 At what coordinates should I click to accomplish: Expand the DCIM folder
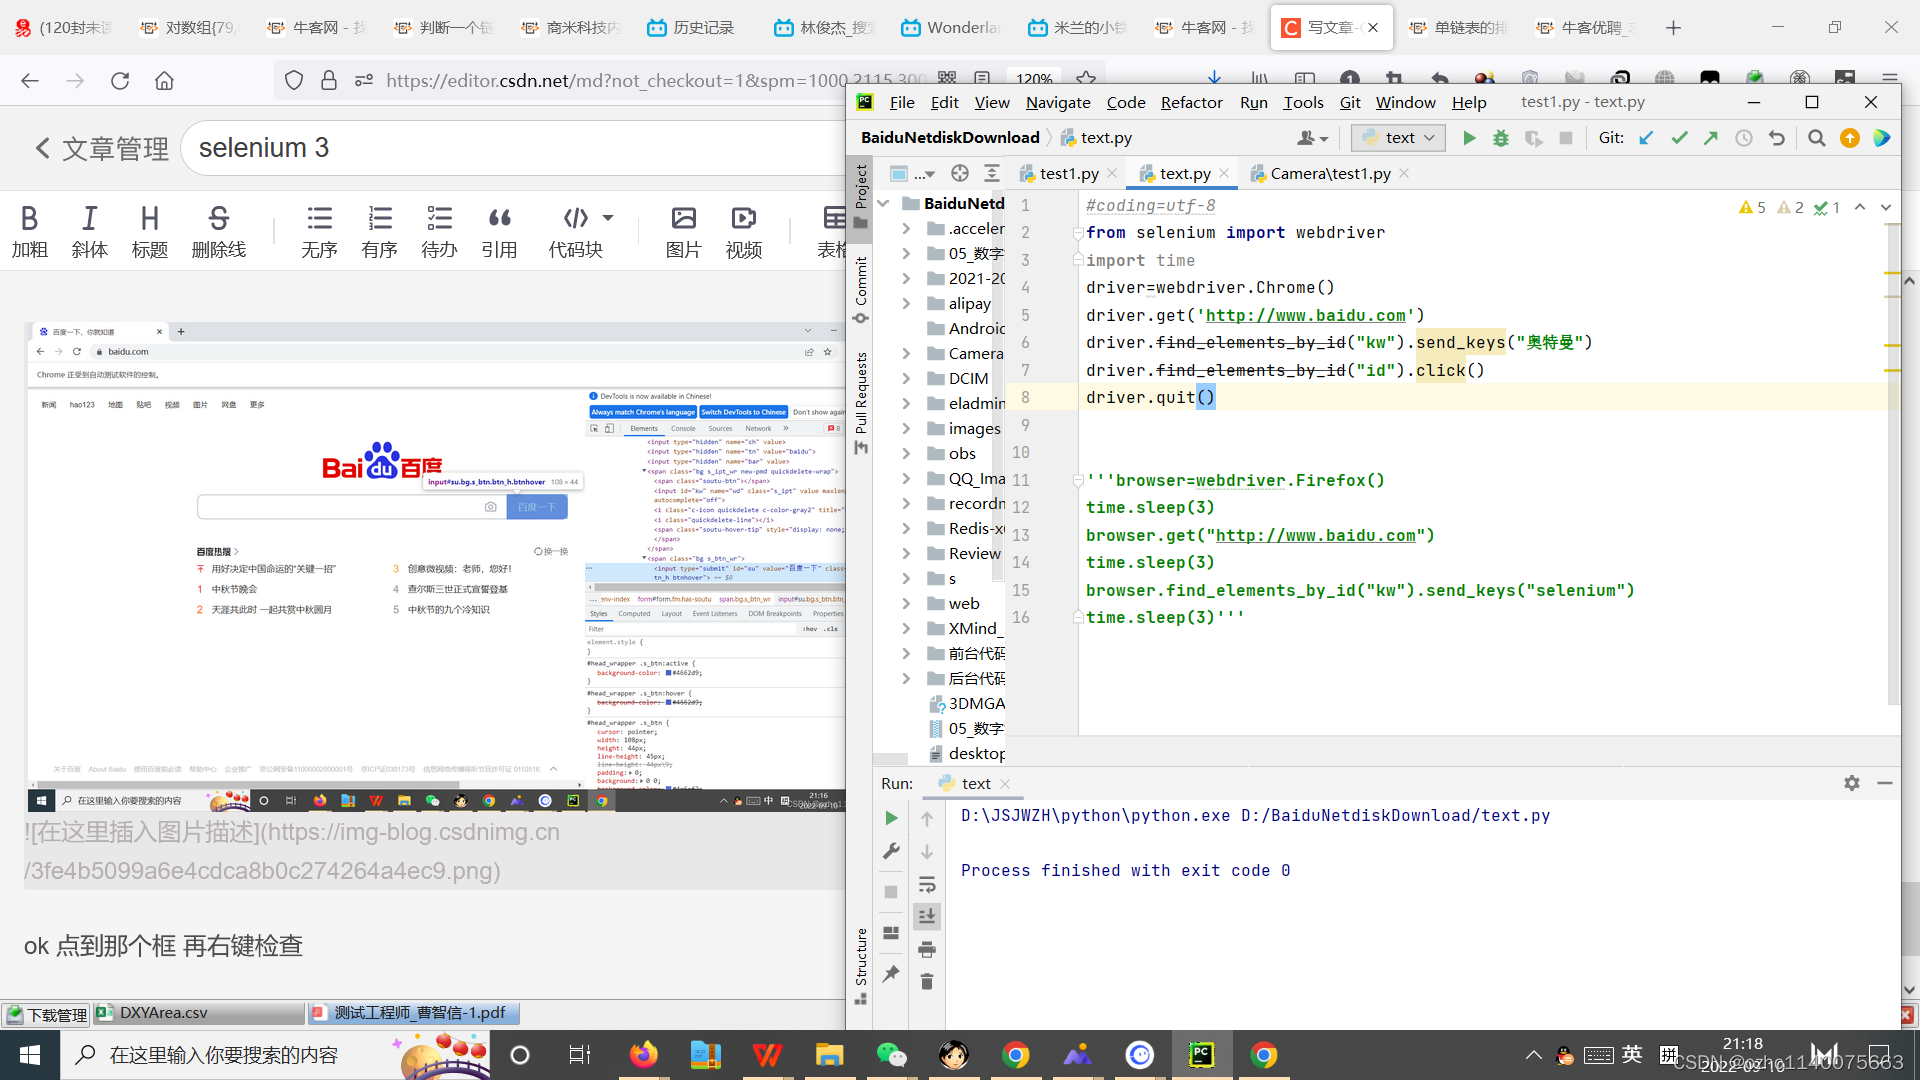906,379
